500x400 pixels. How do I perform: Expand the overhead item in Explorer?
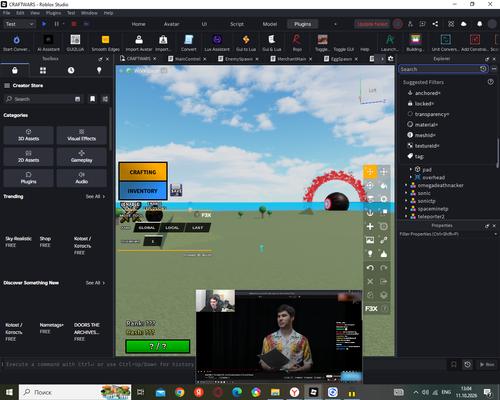tap(411, 177)
